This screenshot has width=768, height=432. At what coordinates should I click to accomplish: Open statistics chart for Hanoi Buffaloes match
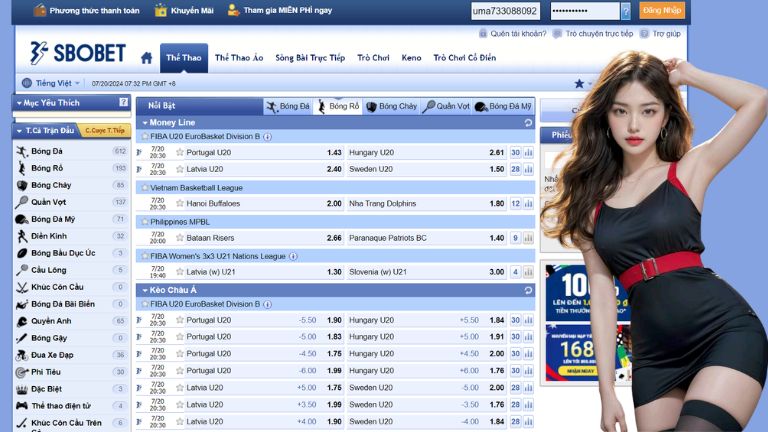528,204
